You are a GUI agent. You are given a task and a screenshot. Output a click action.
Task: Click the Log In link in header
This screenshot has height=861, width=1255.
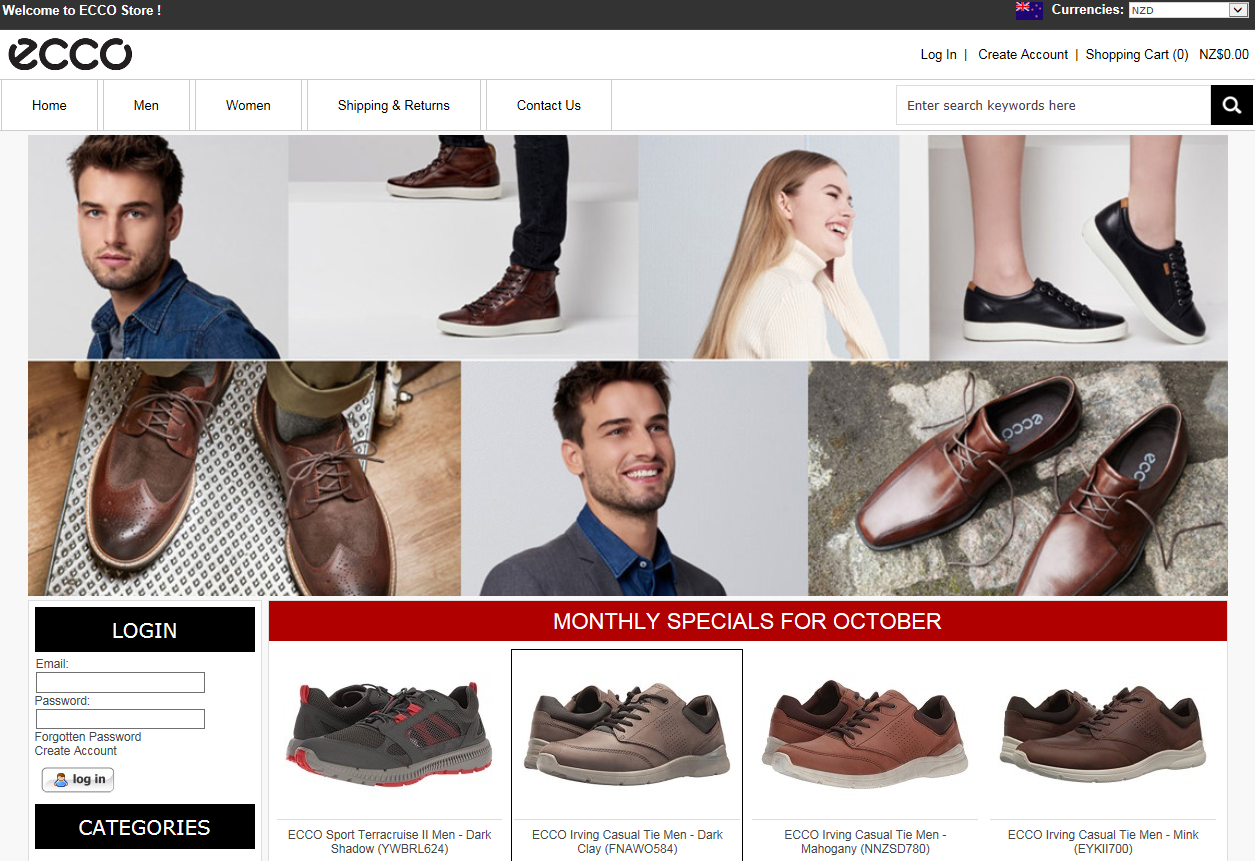(938, 55)
